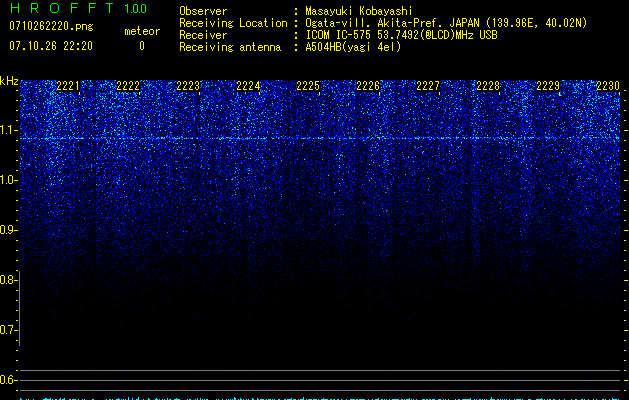Click the Observer label

tap(203, 11)
